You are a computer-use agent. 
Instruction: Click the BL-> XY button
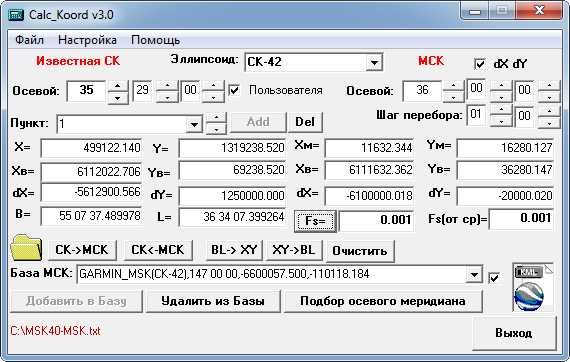pyautogui.click(x=234, y=250)
